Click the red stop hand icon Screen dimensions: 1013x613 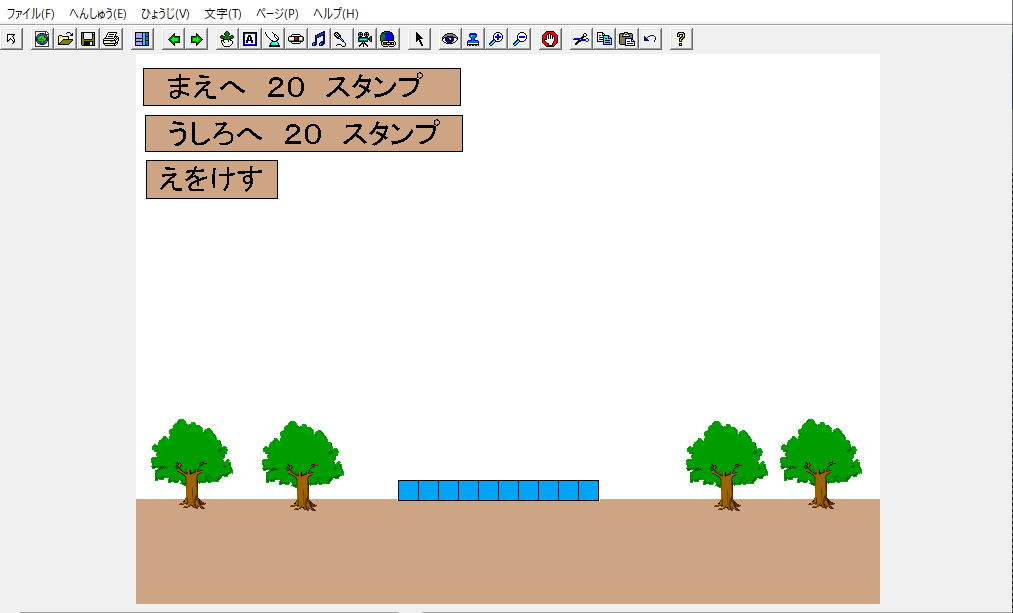click(x=550, y=39)
